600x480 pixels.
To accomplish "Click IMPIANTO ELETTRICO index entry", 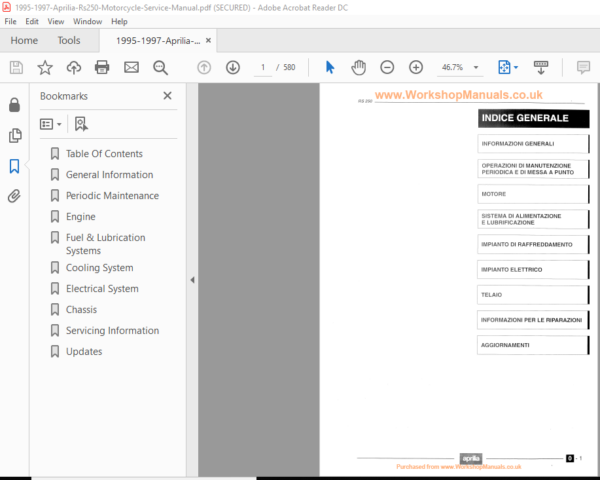I will (533, 269).
